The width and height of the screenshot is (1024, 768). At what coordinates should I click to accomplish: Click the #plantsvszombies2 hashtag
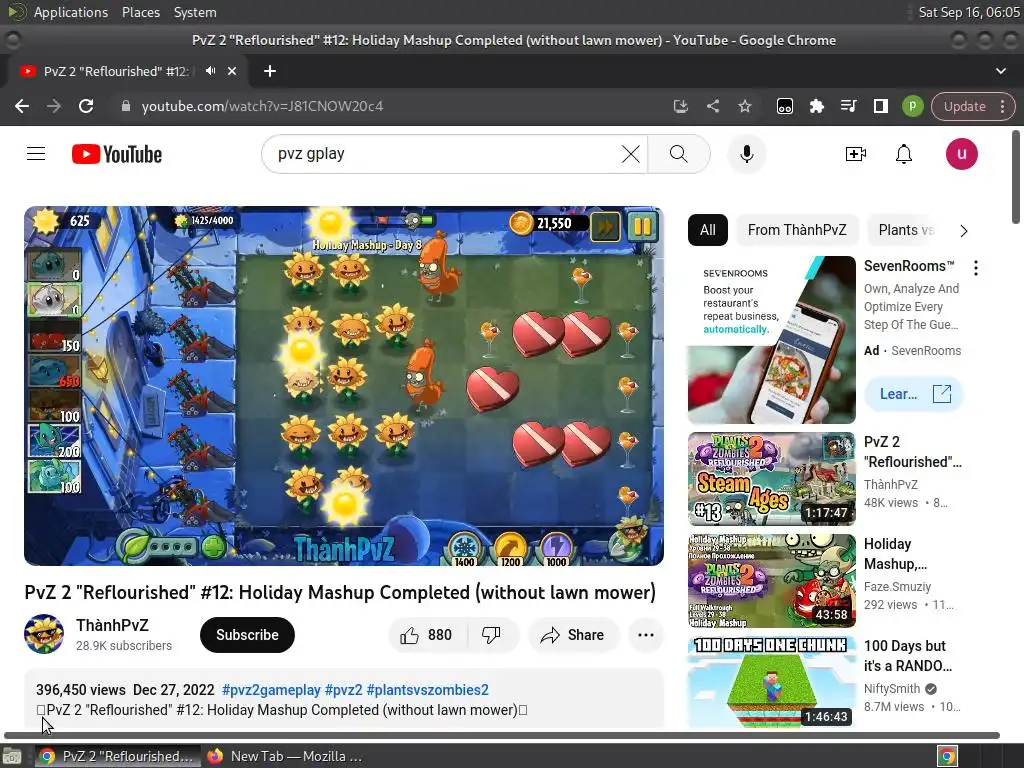[x=428, y=690]
